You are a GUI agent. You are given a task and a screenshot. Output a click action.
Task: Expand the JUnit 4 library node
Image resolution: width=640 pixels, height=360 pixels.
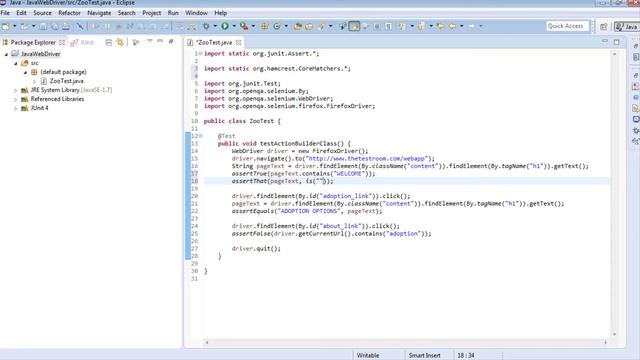pyautogui.click(x=16, y=108)
